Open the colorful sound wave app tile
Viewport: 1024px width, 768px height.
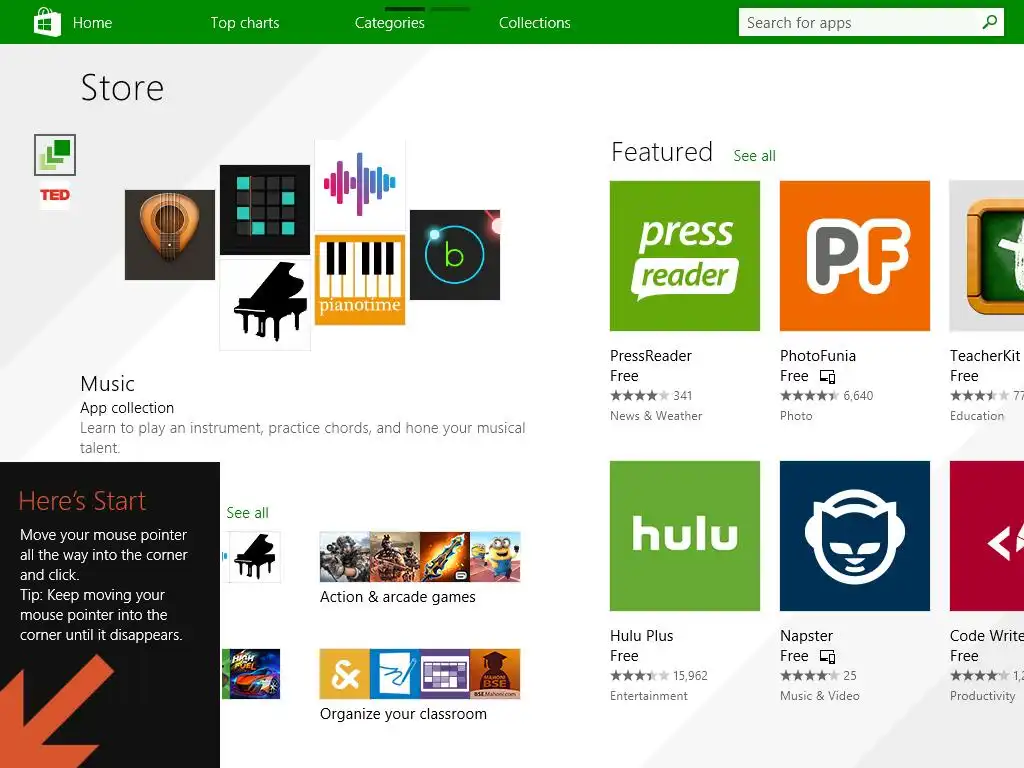point(360,184)
